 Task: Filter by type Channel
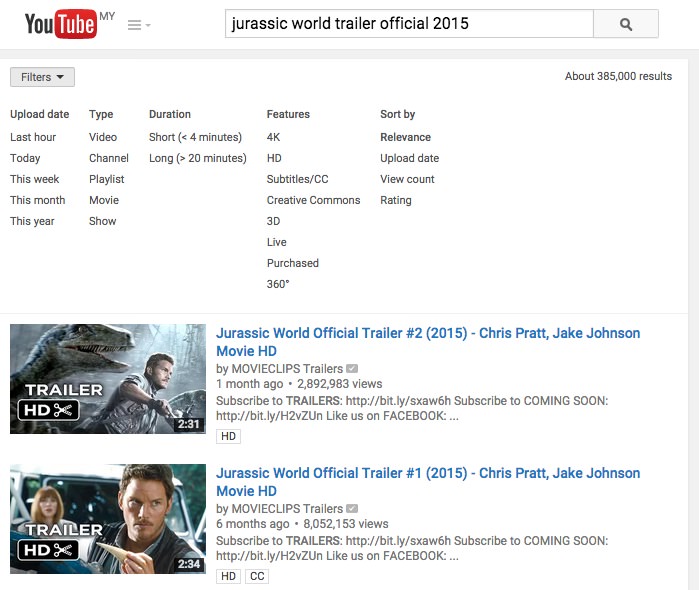point(109,158)
